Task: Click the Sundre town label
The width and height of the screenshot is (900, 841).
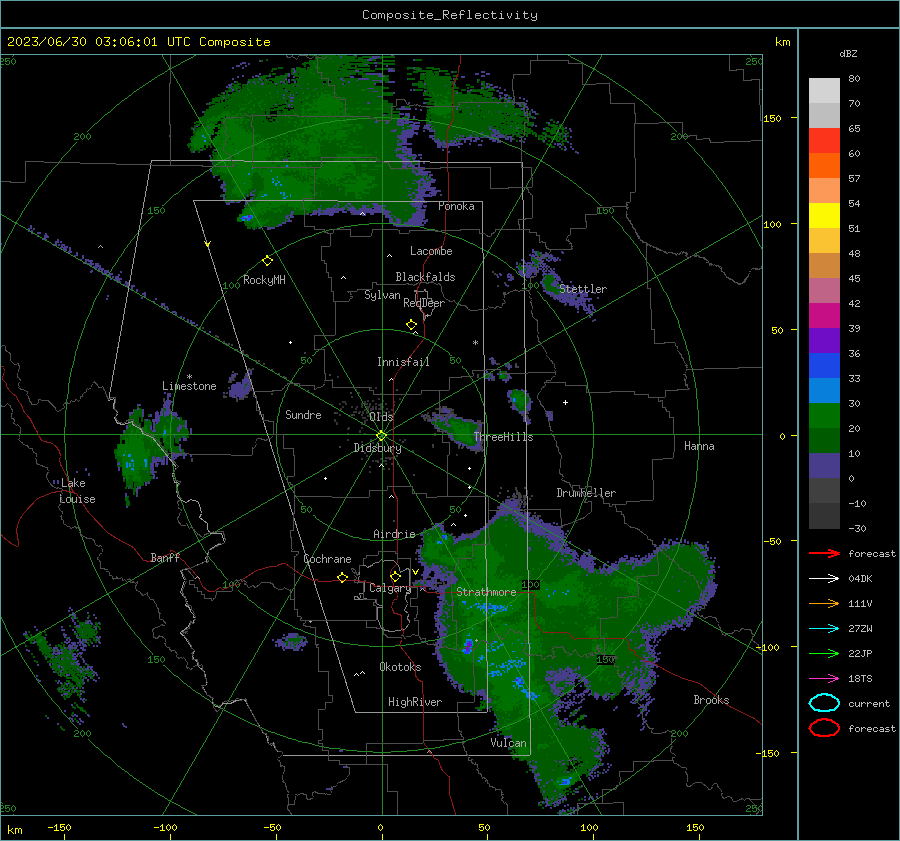Action: (303, 414)
